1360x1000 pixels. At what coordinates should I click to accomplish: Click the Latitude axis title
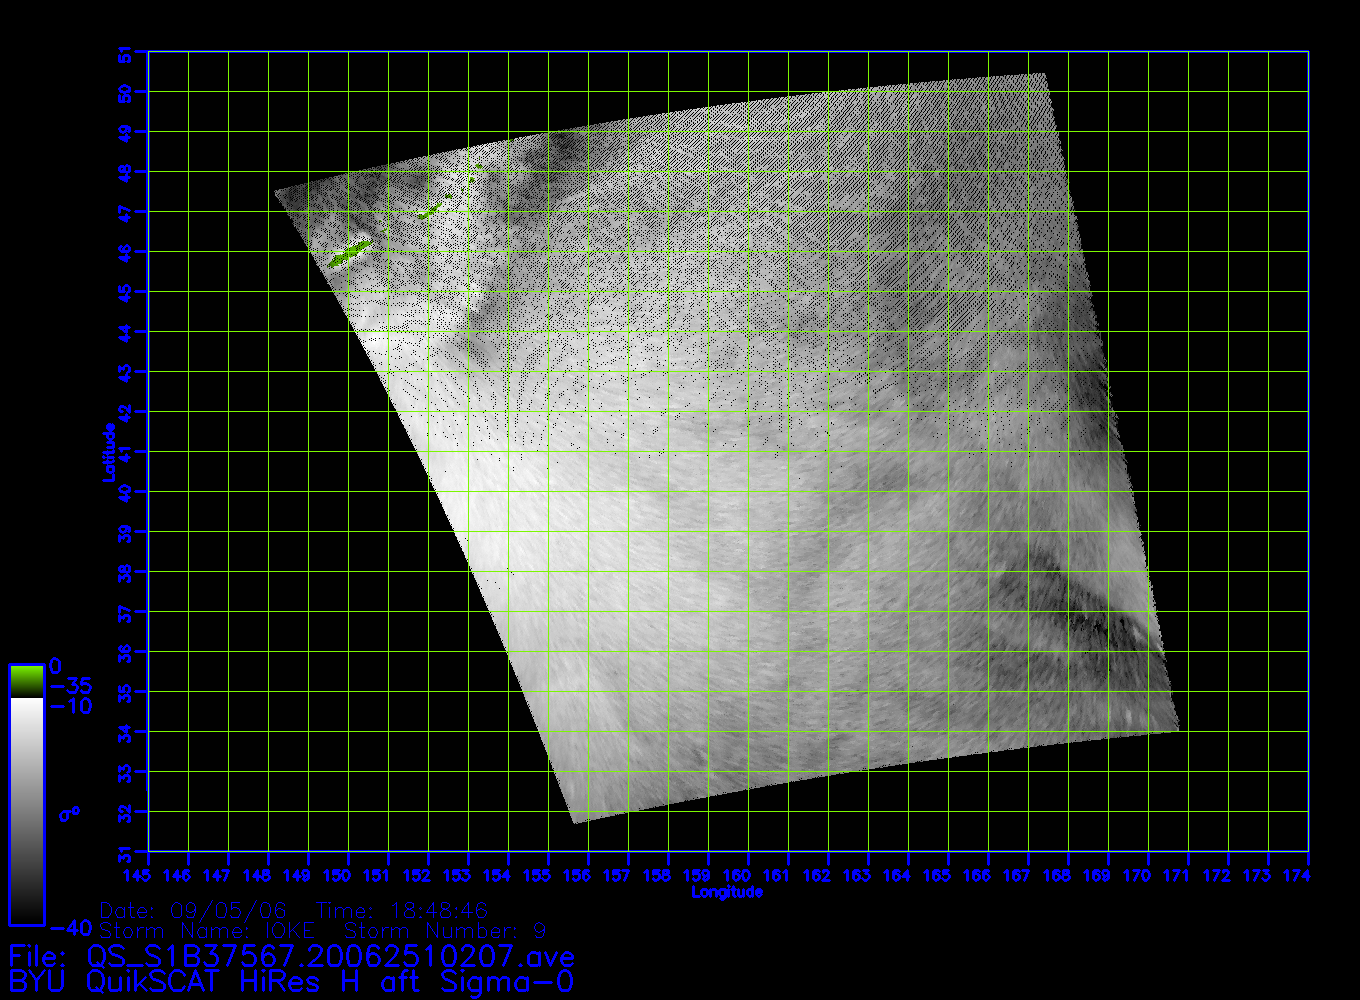(x=108, y=452)
